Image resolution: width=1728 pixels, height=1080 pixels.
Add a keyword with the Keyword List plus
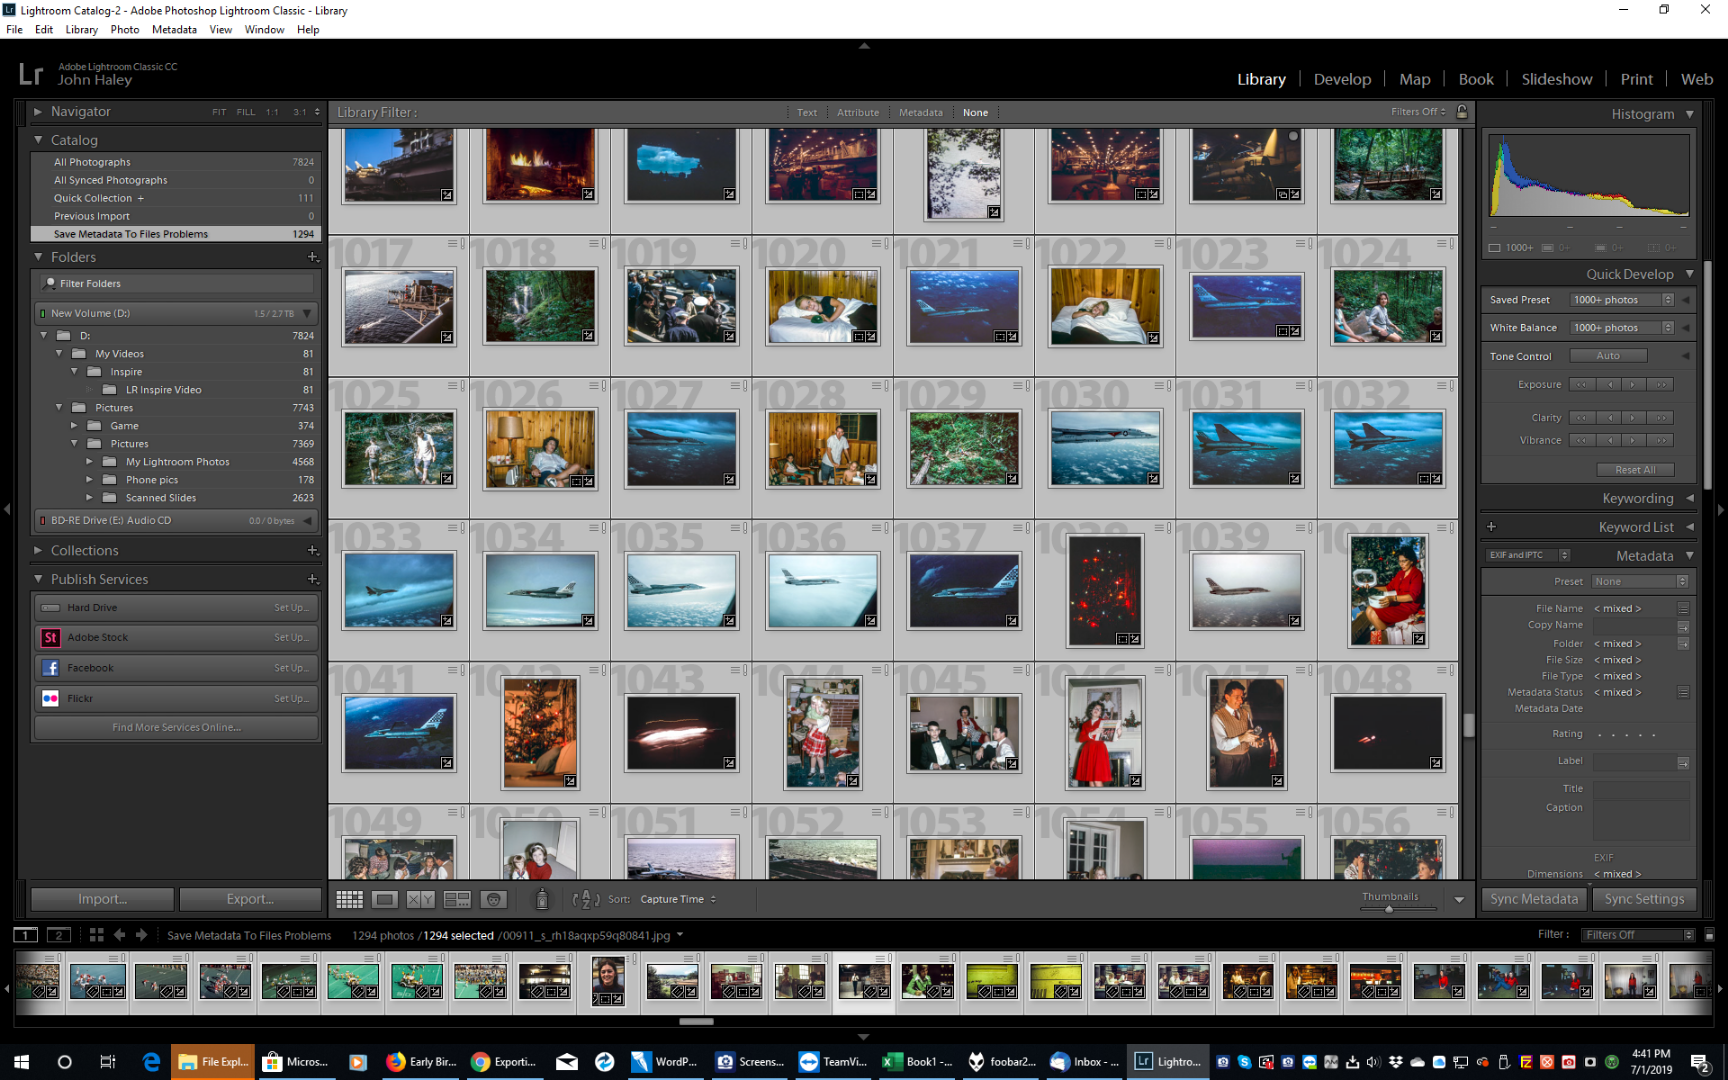pyautogui.click(x=1491, y=527)
